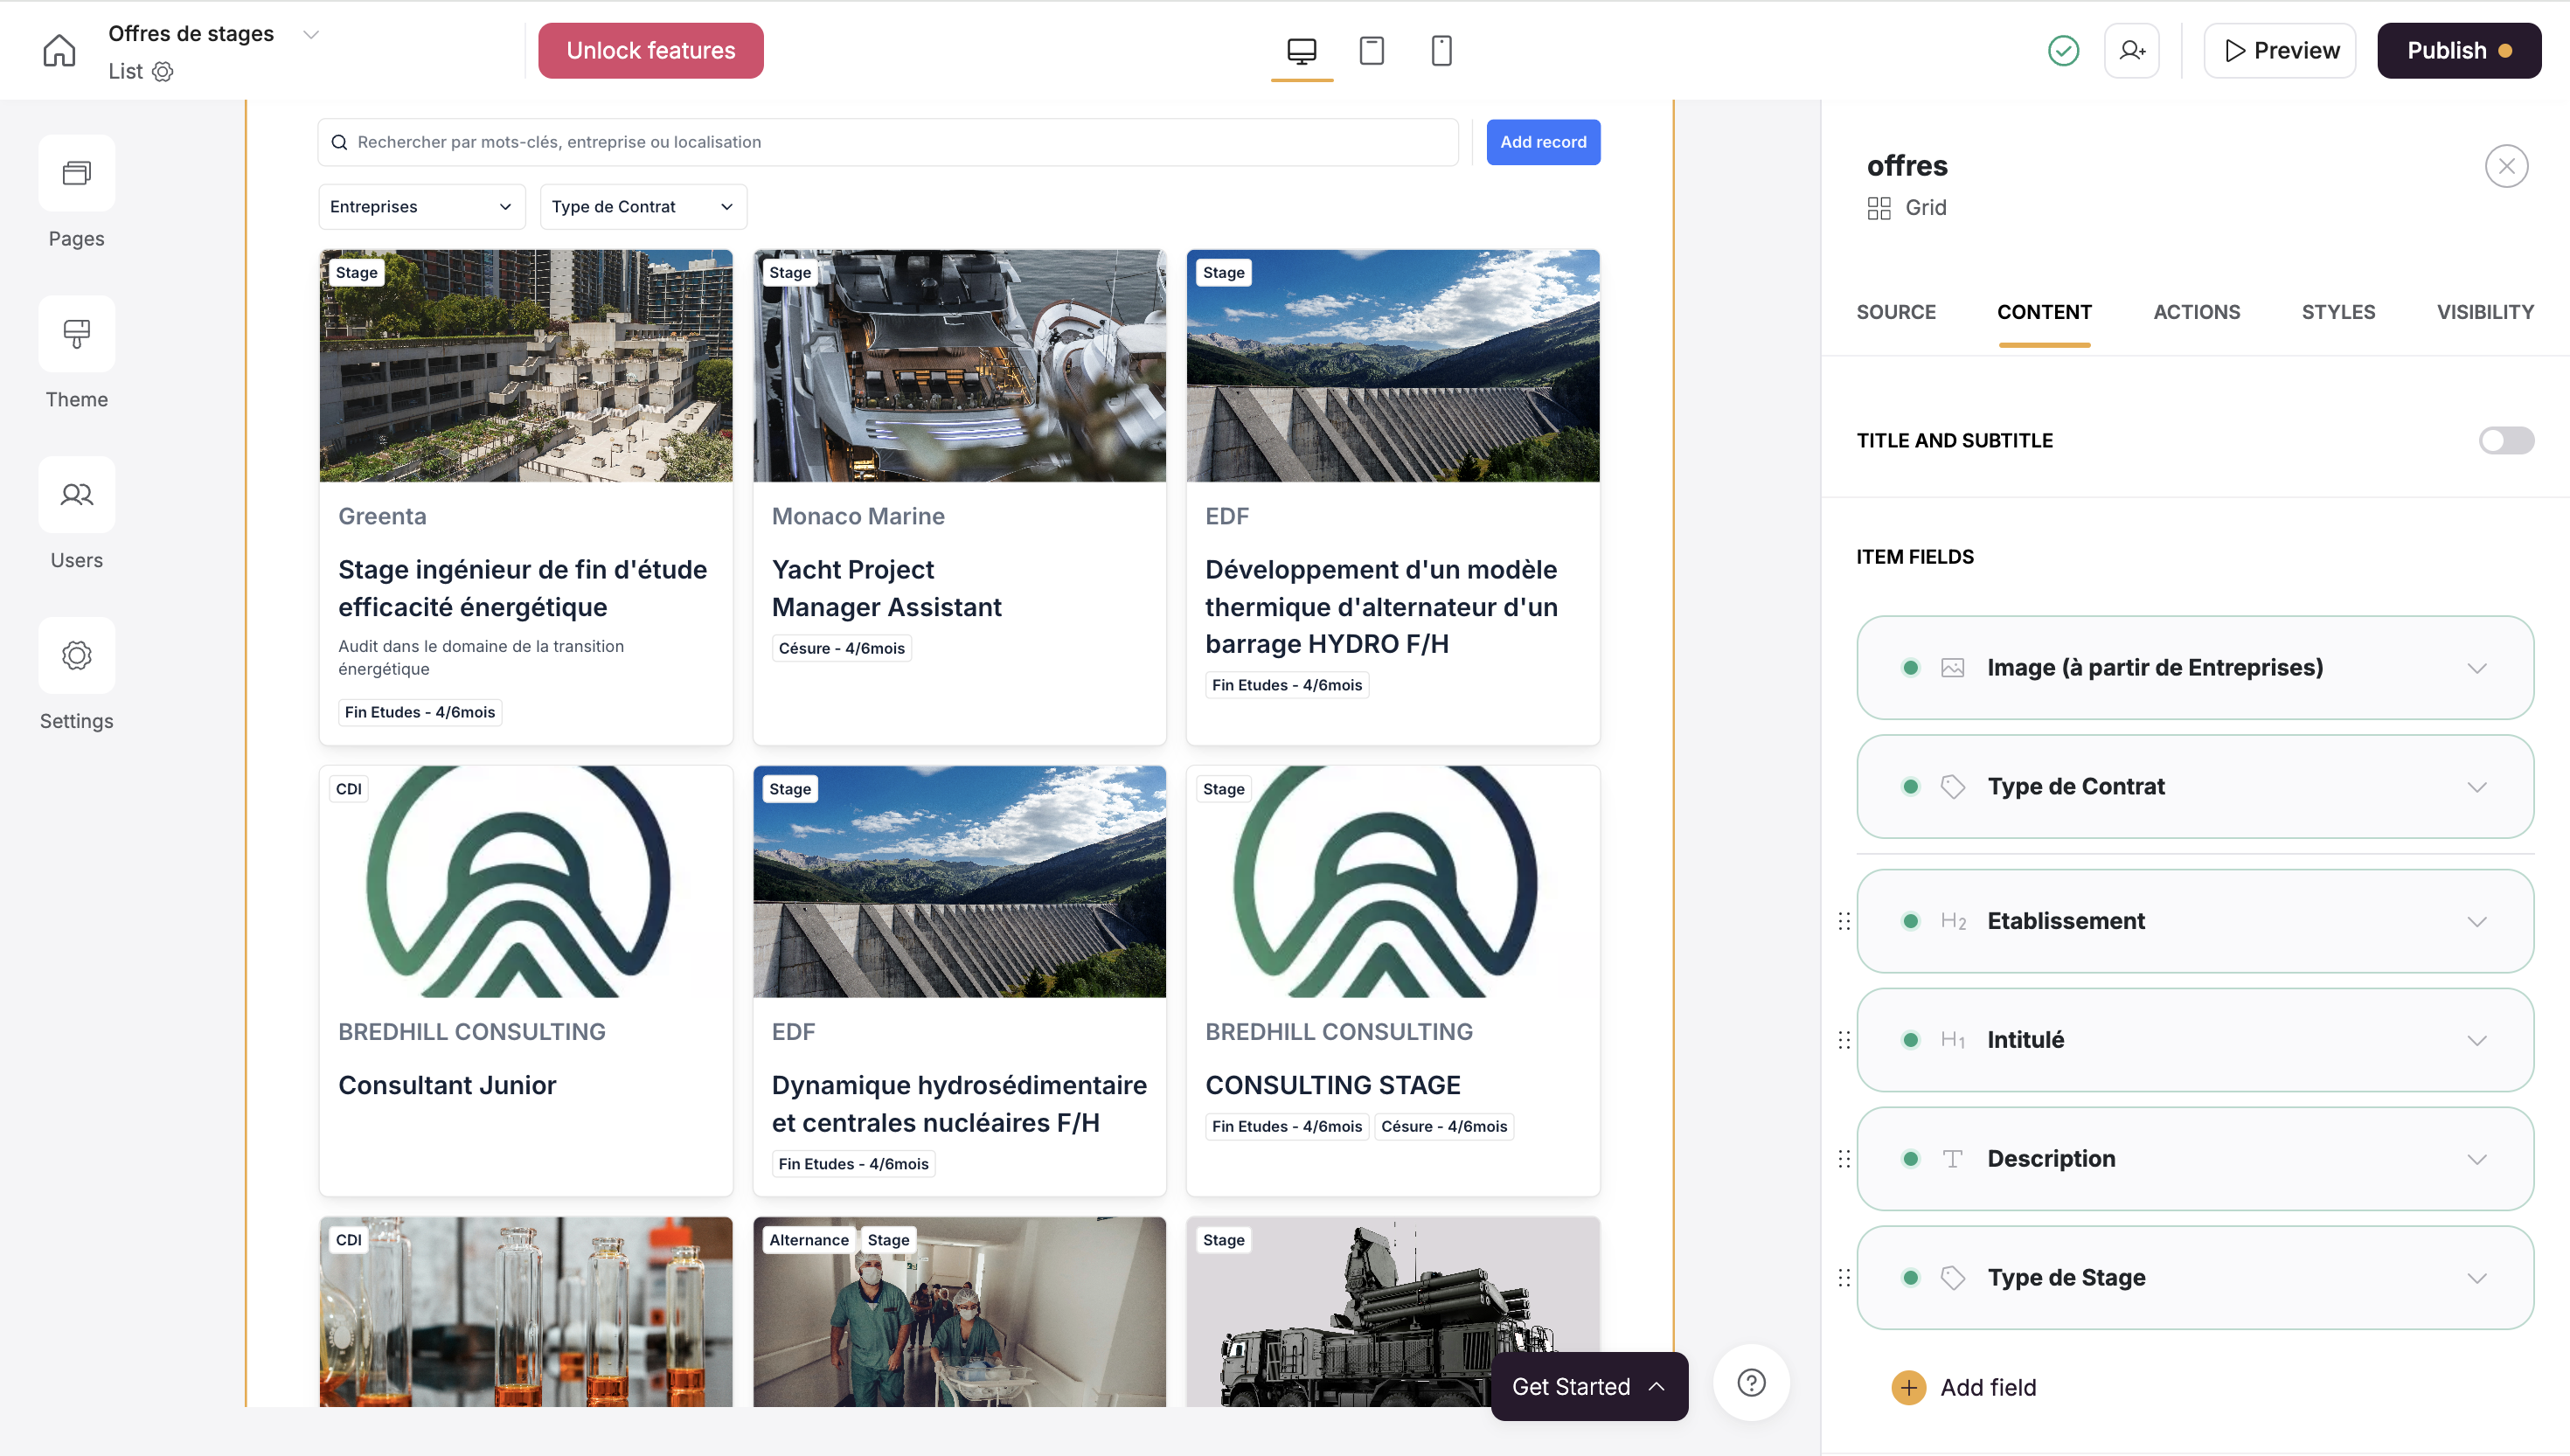Open the help question mark icon
Viewport: 2570px width, 1456px height.
pos(1751,1383)
